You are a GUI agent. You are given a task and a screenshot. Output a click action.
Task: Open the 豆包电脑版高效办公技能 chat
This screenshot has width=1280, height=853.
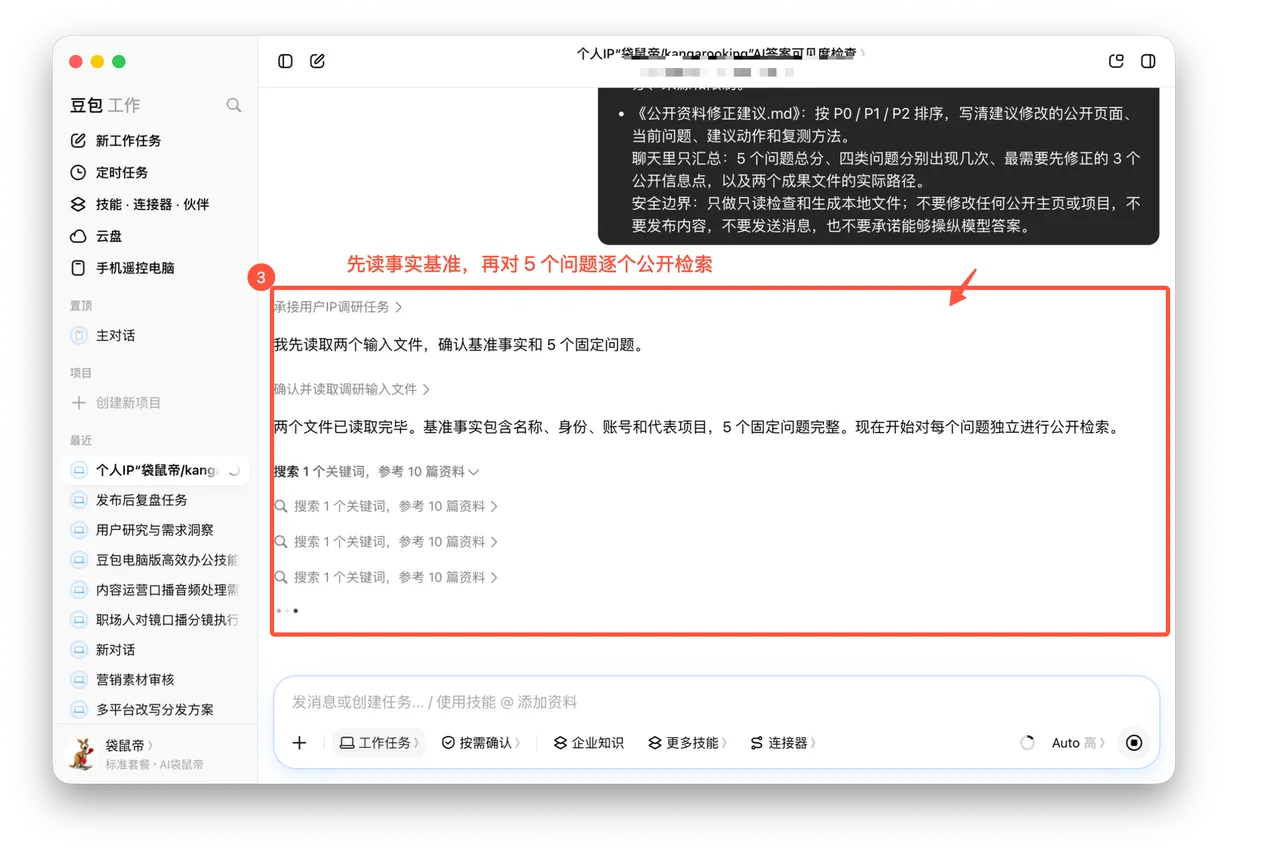point(155,560)
